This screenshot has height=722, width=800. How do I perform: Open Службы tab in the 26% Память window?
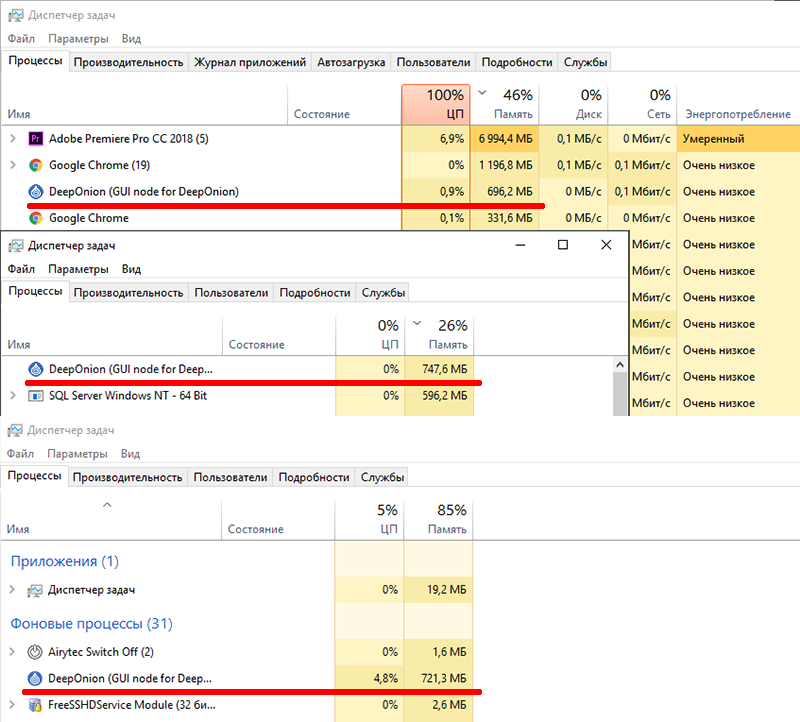point(383,293)
